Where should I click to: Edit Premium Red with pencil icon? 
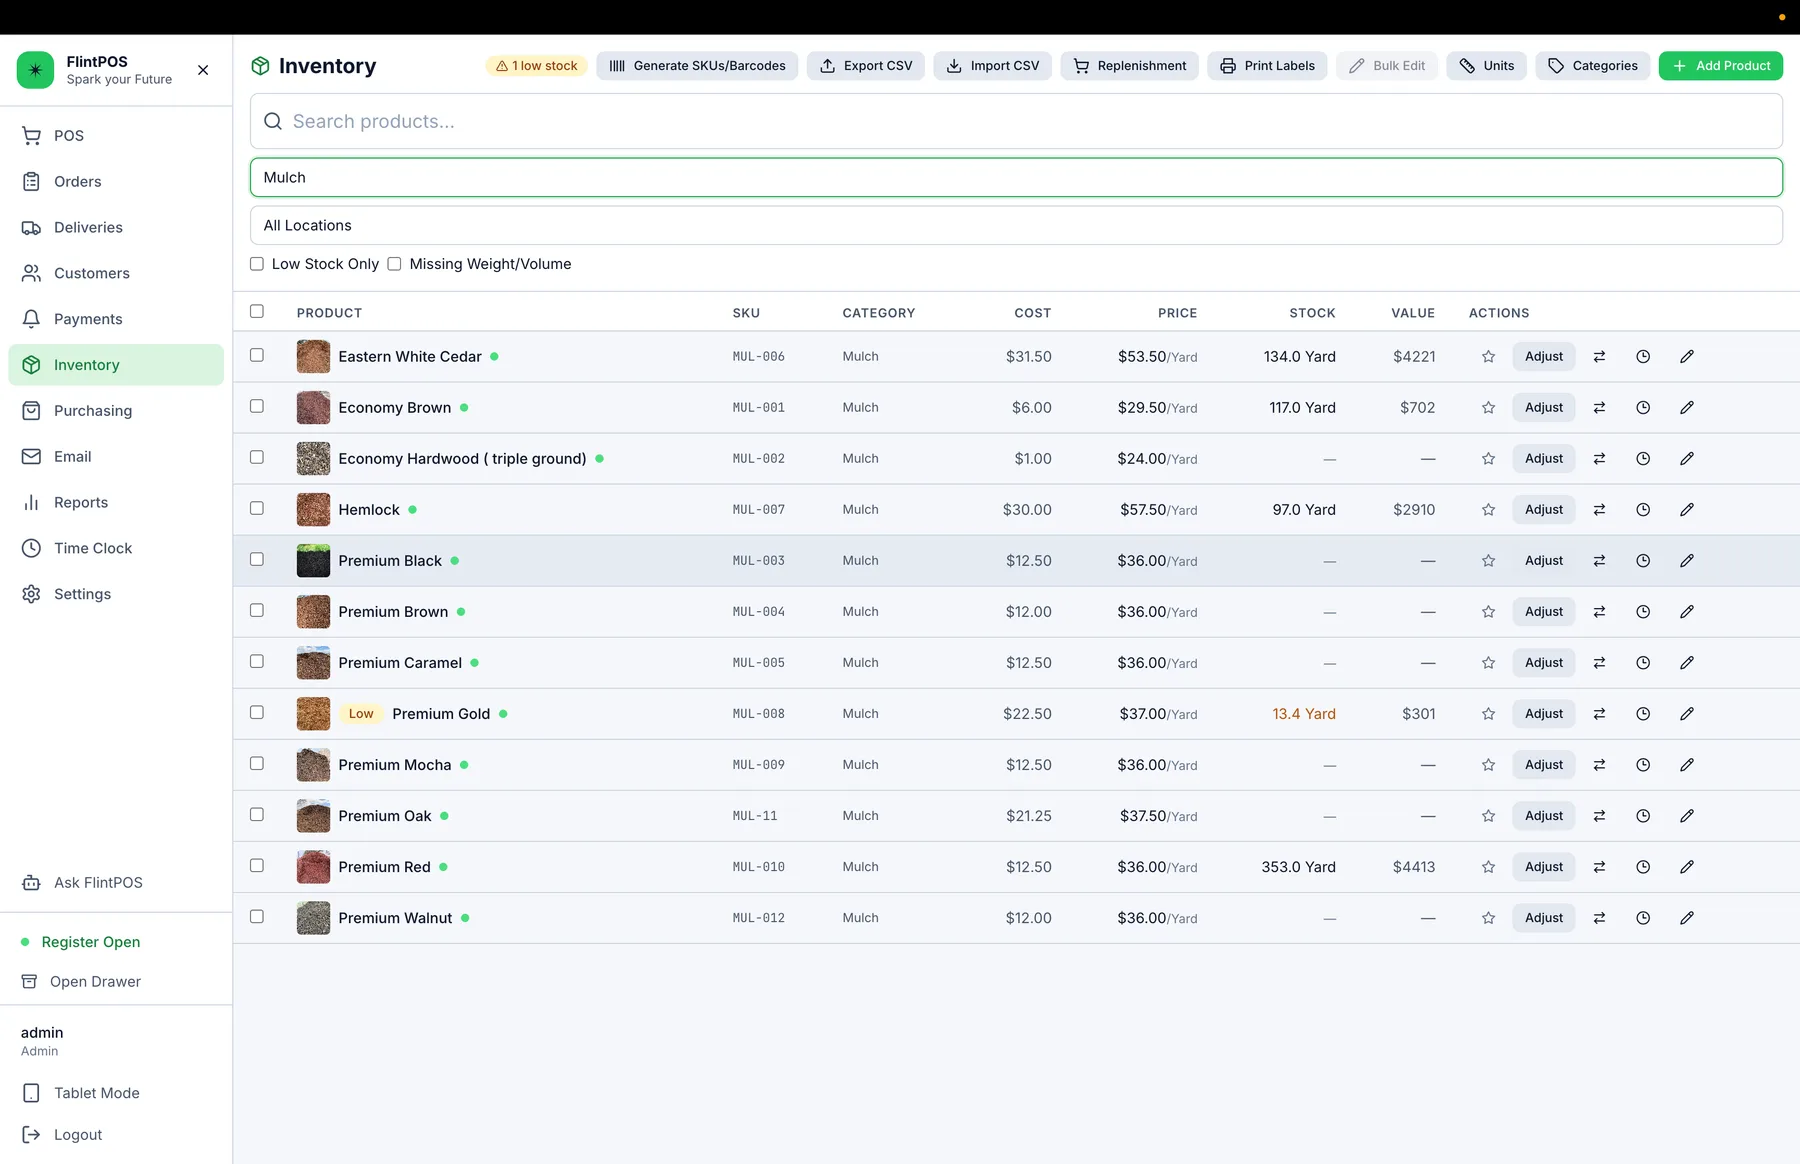tap(1687, 867)
